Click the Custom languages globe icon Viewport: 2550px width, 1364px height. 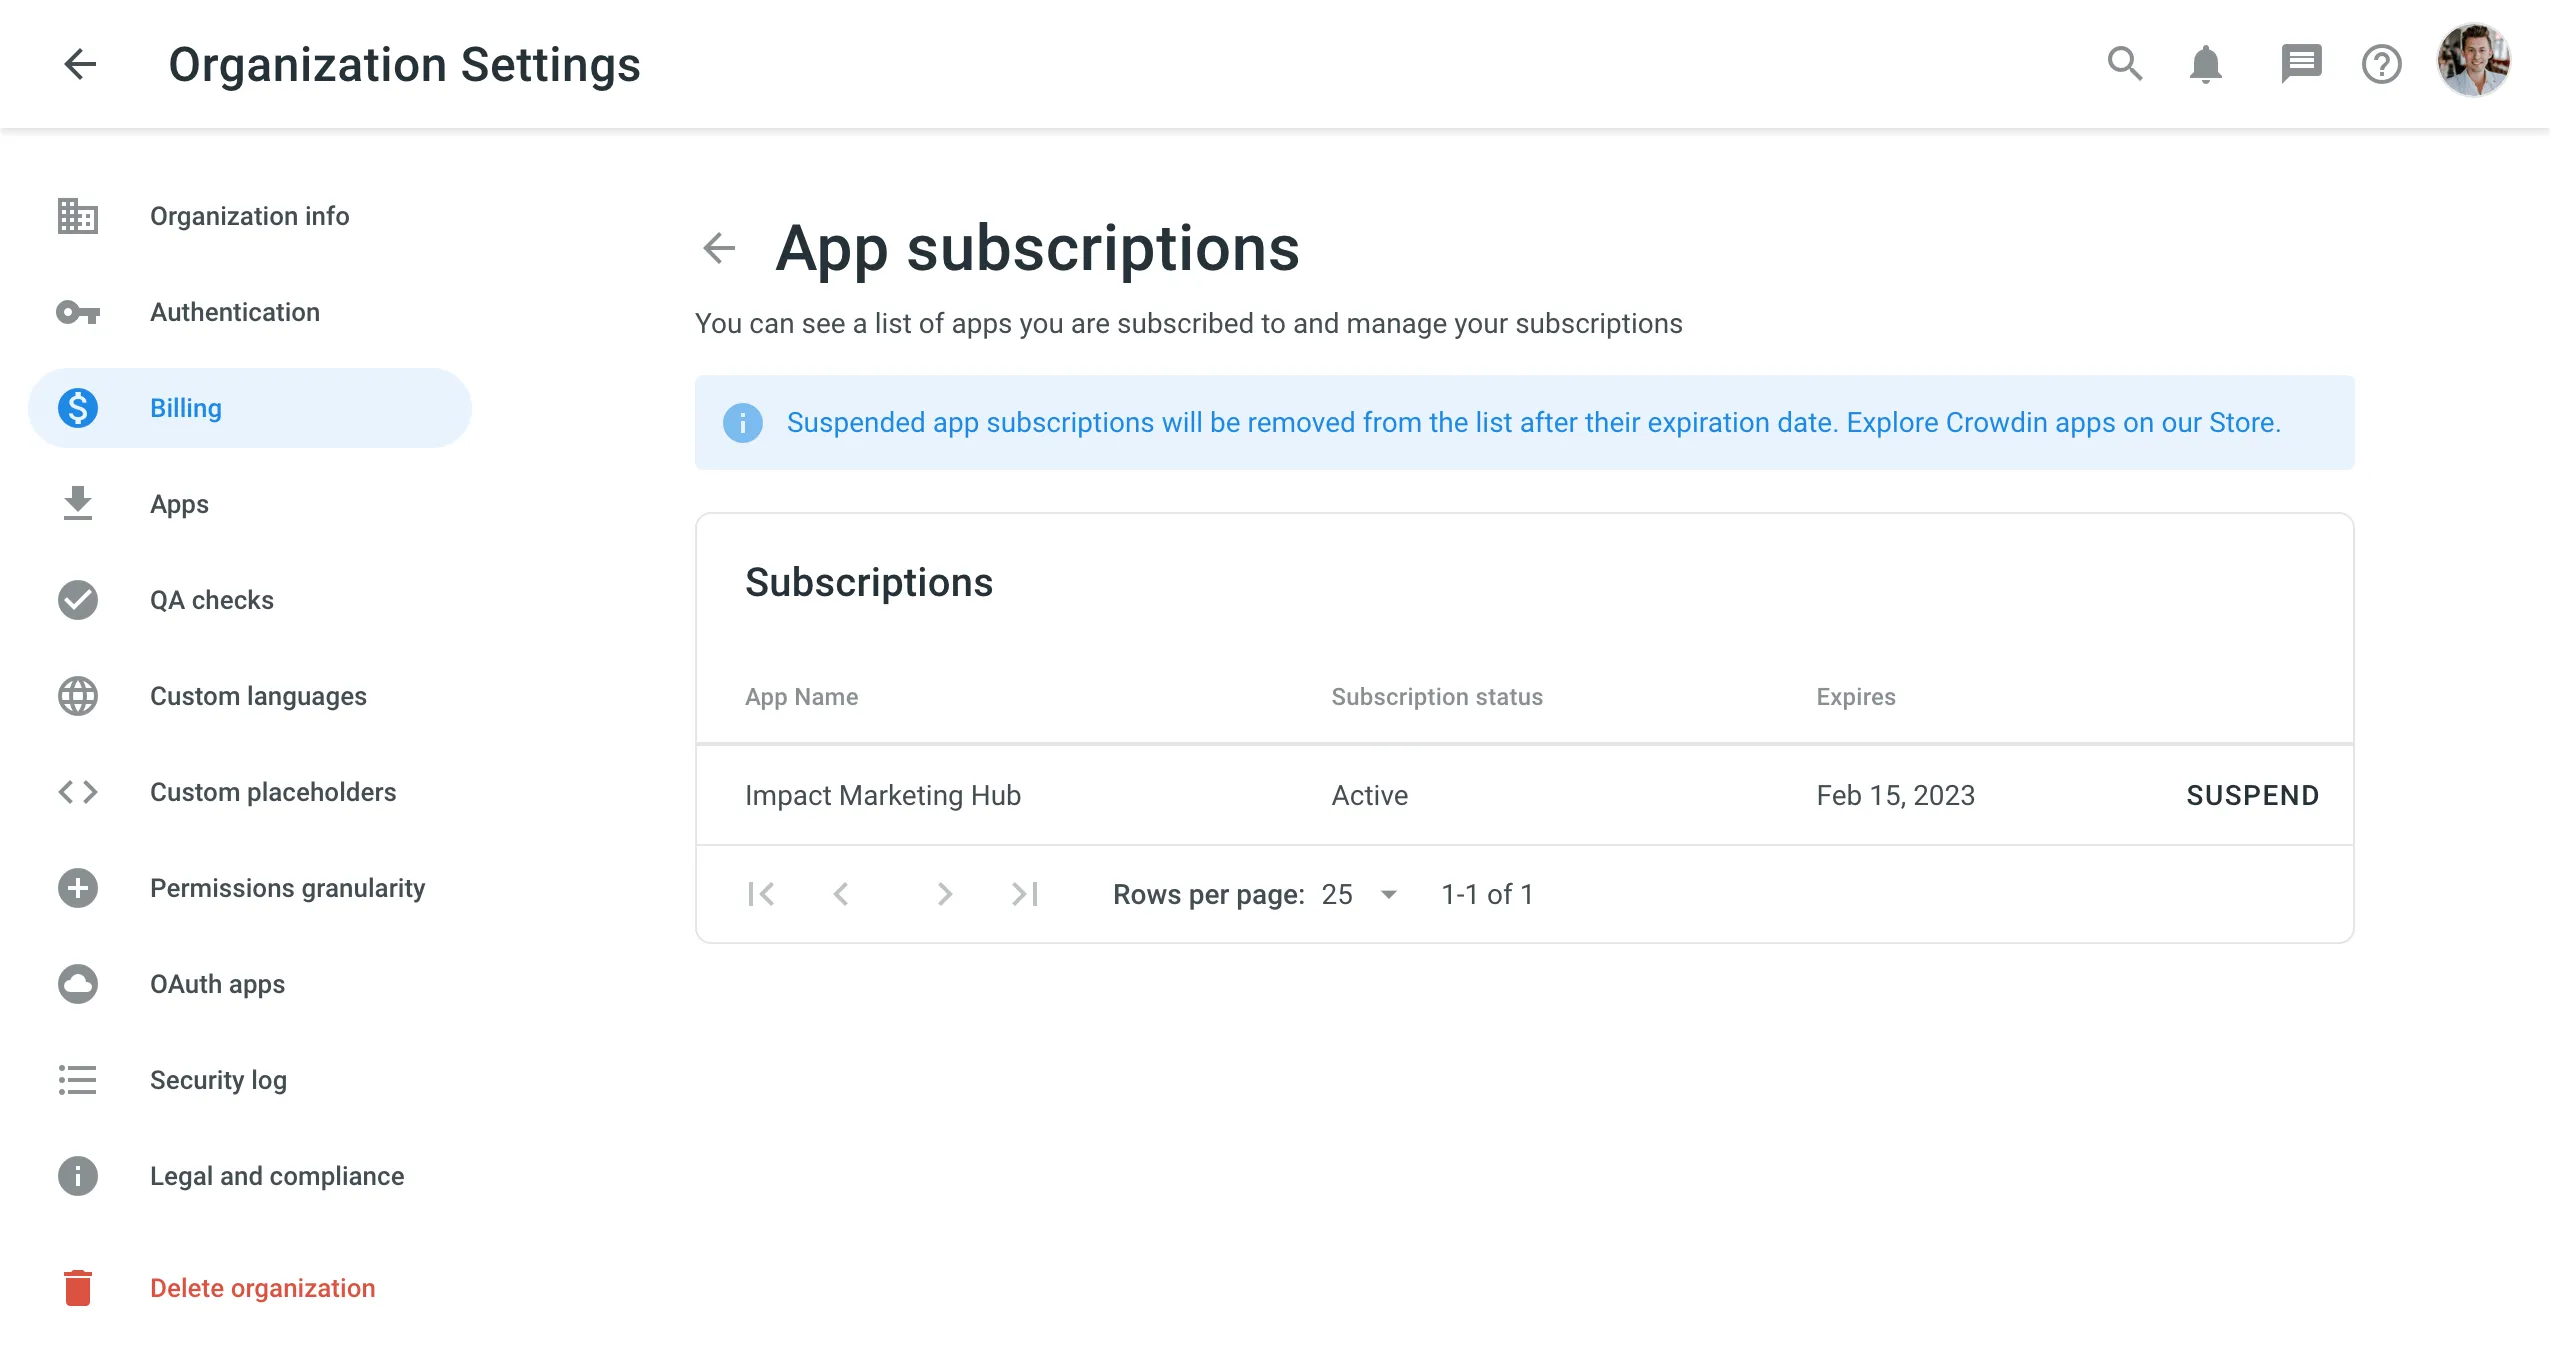point(78,695)
